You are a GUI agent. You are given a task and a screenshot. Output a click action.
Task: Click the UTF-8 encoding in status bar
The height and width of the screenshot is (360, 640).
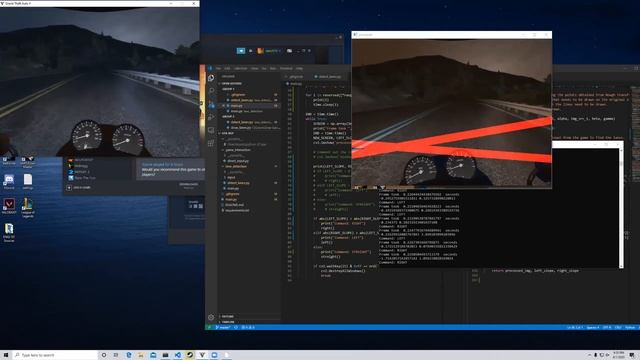point(607,327)
